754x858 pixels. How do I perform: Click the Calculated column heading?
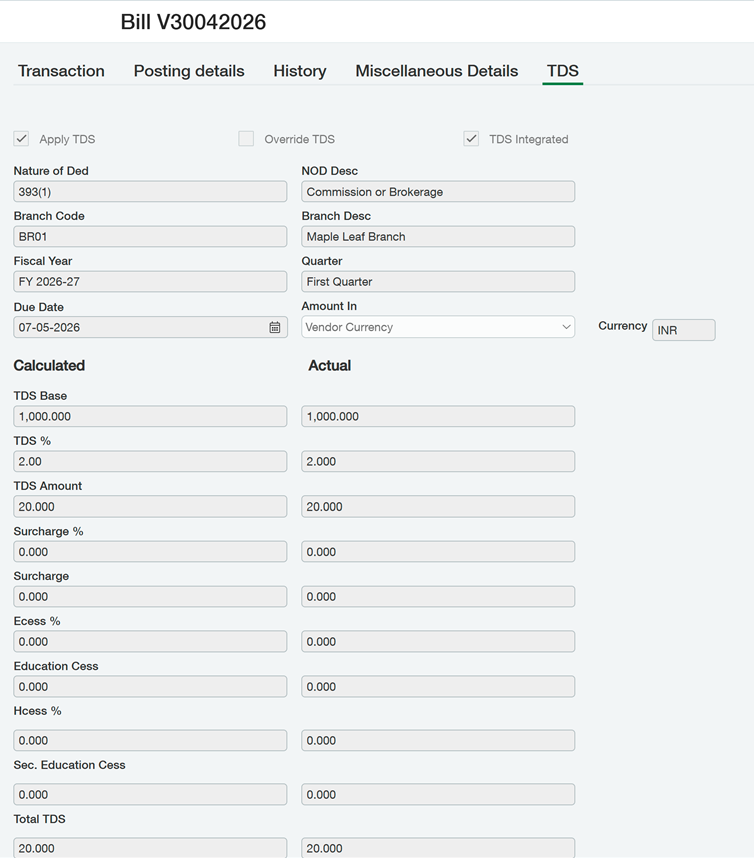coord(49,366)
